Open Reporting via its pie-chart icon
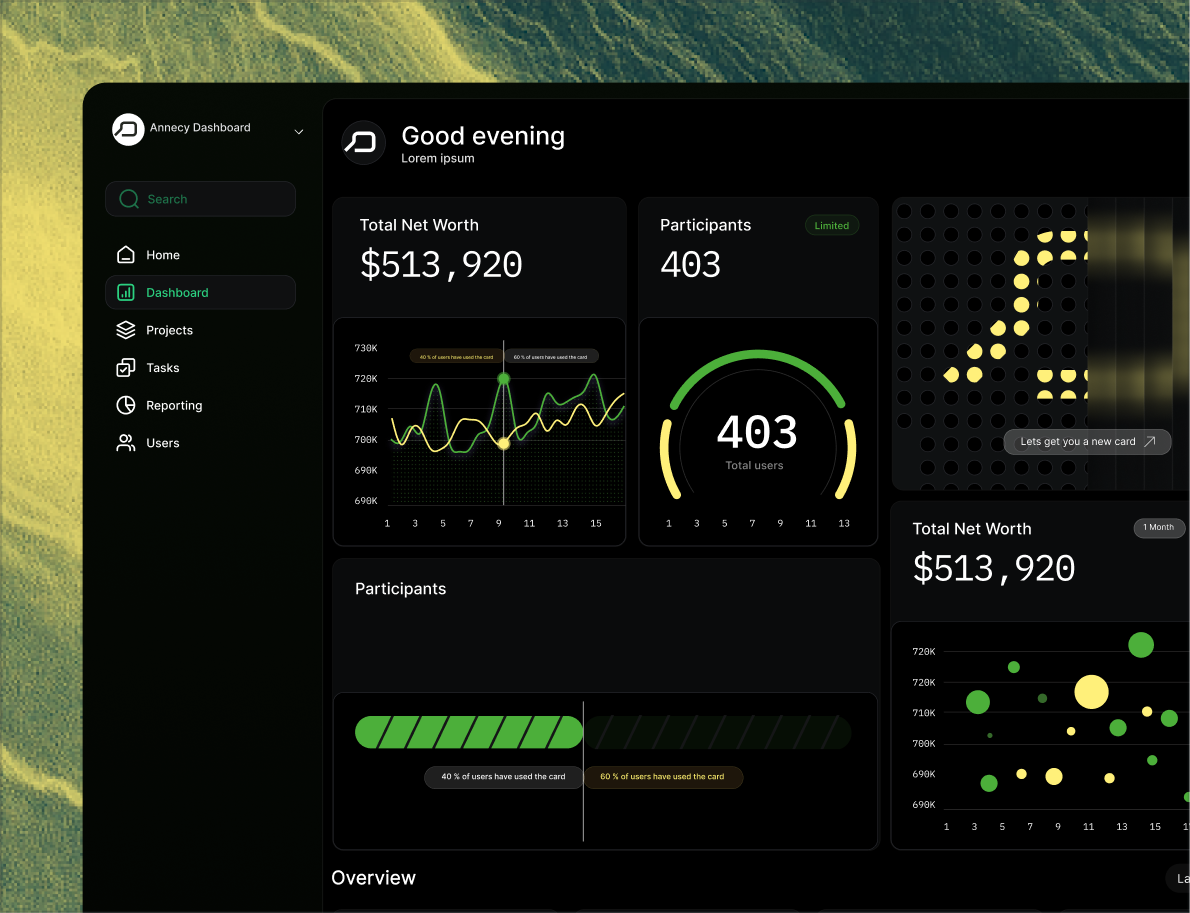This screenshot has height=913, width=1190. [127, 405]
